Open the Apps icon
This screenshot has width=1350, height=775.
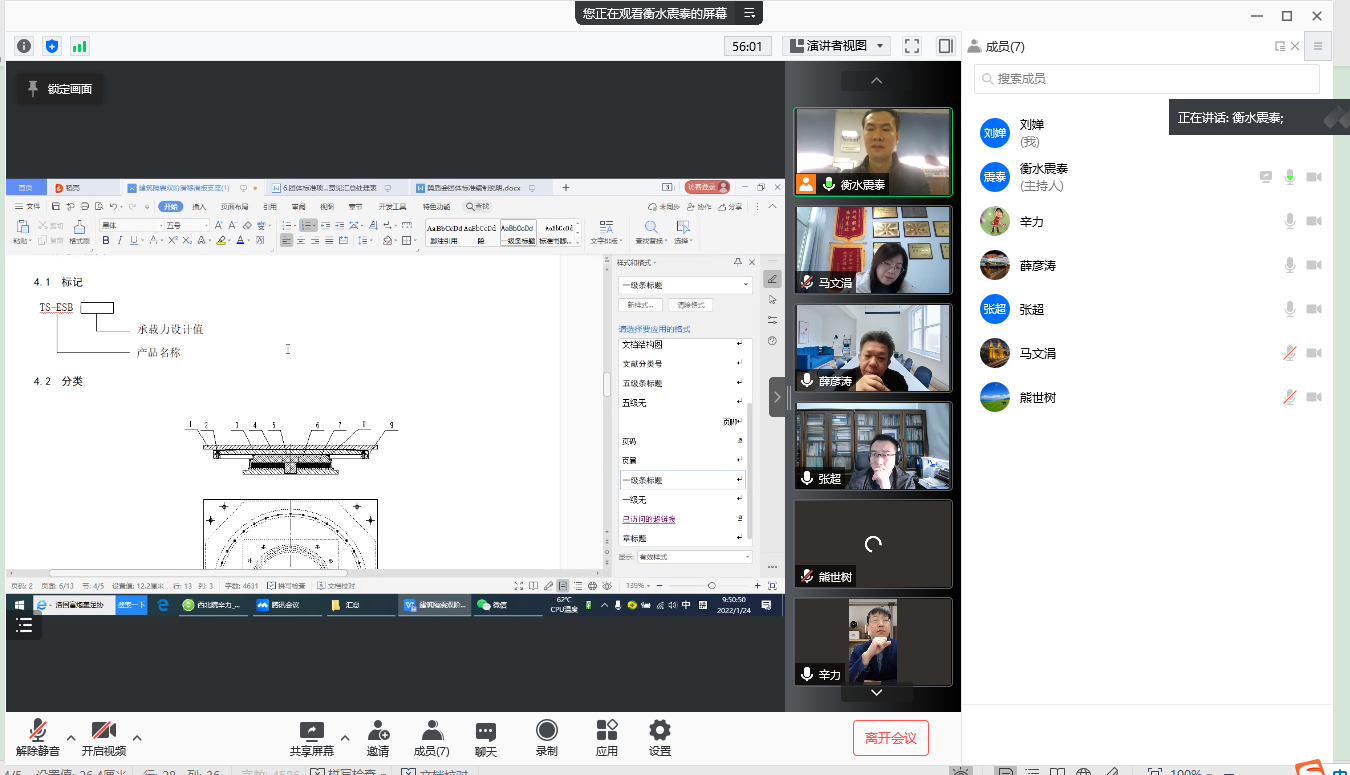[x=606, y=731]
